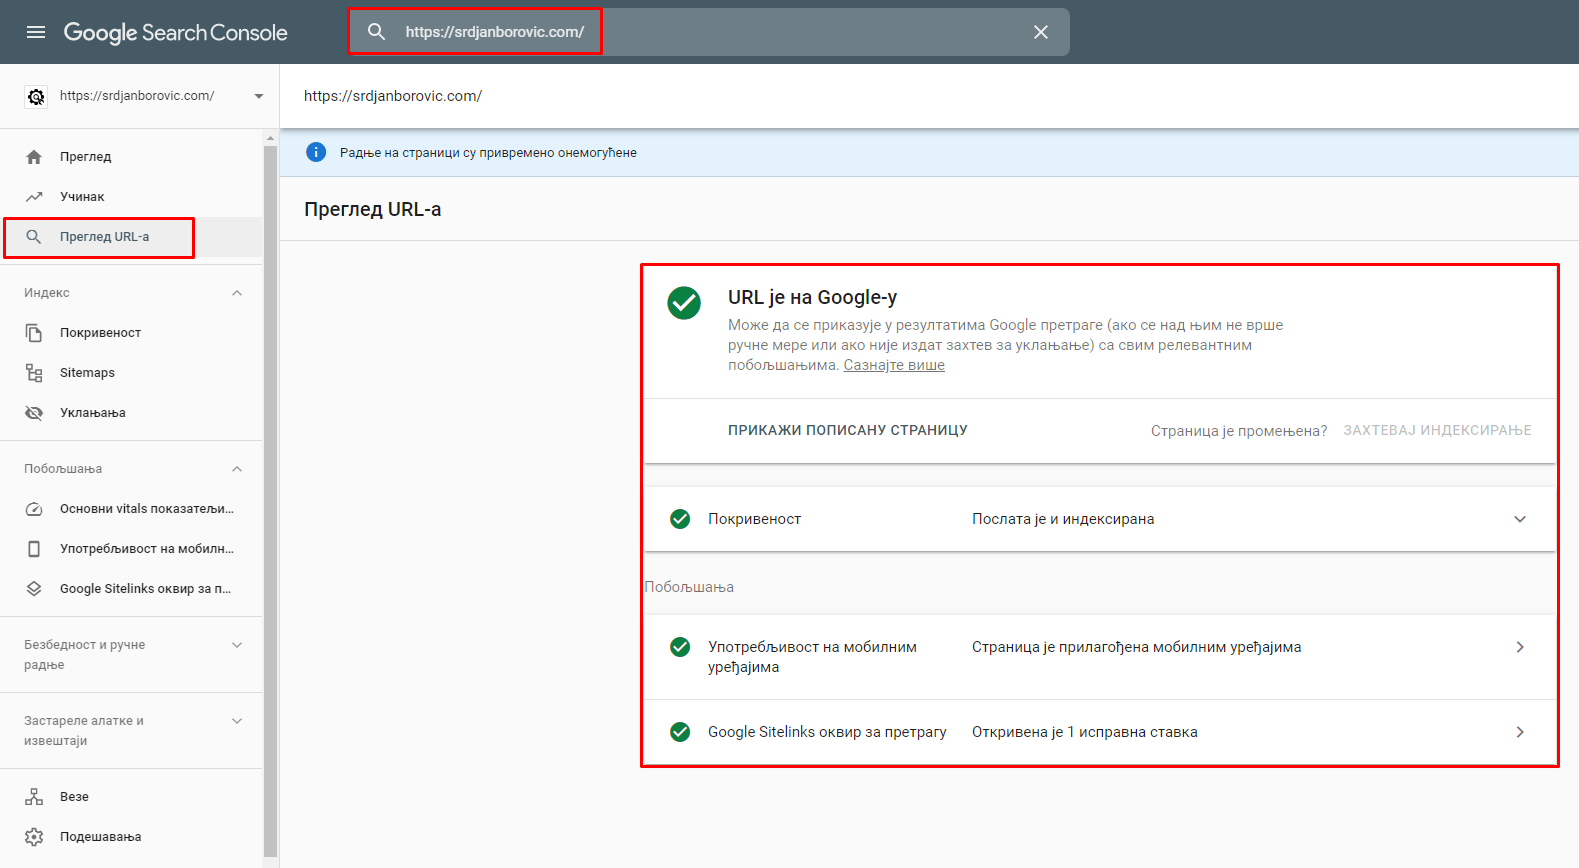The image size is (1579, 868).
Task: Click Радње на страници banner message
Action: tap(488, 153)
